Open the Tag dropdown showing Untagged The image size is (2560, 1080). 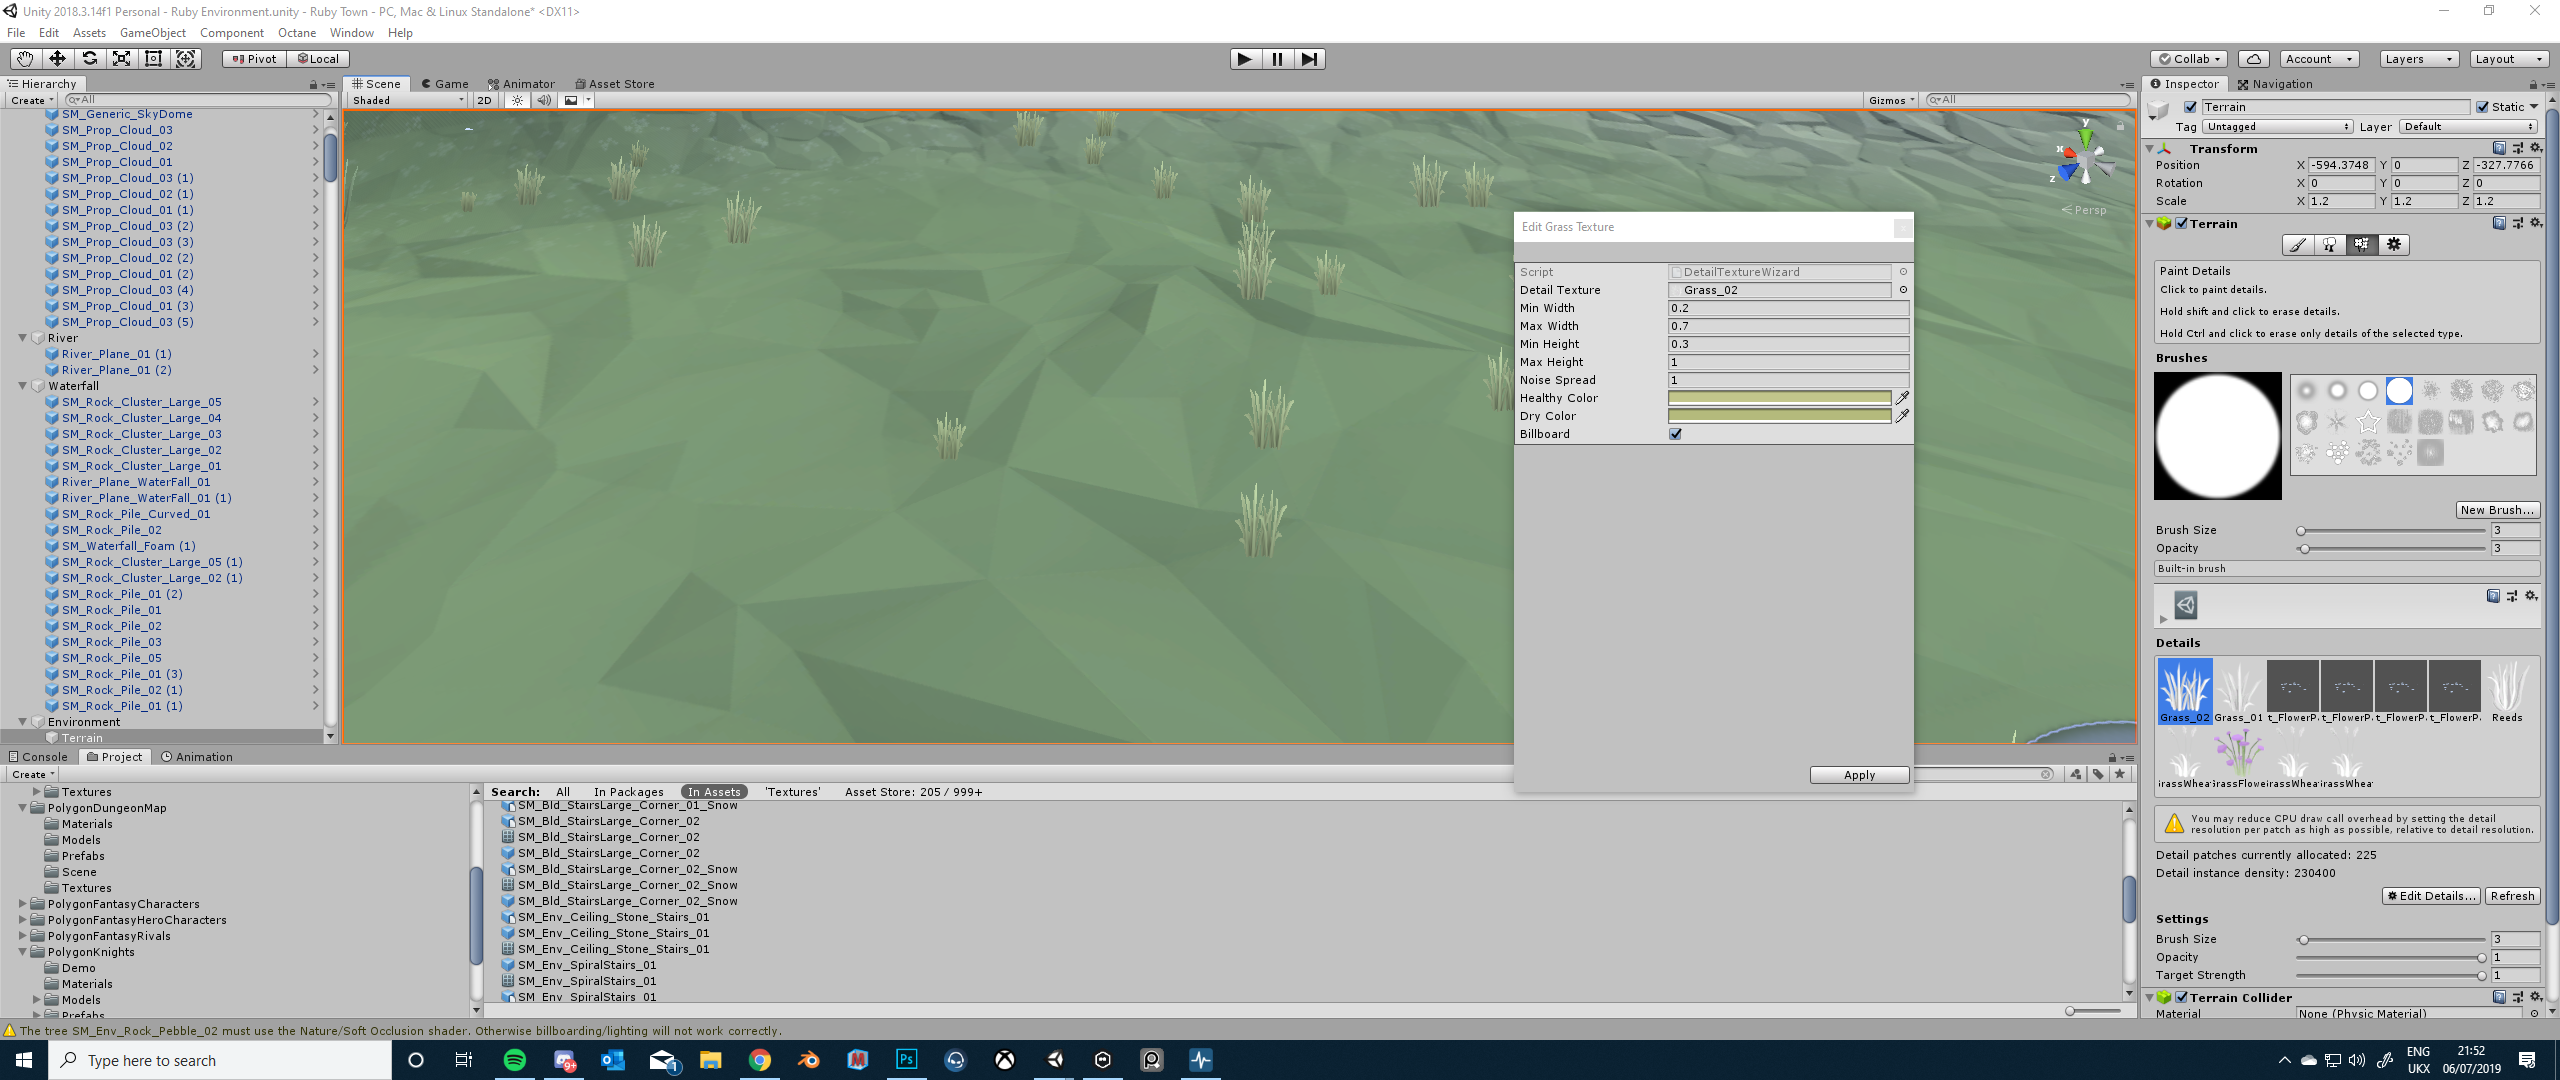[2277, 126]
